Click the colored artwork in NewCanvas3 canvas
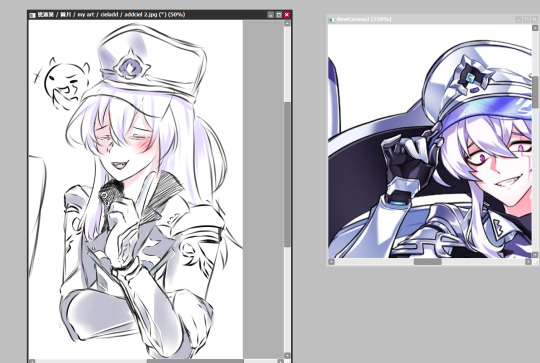The height and width of the screenshot is (363, 540). tap(430, 141)
